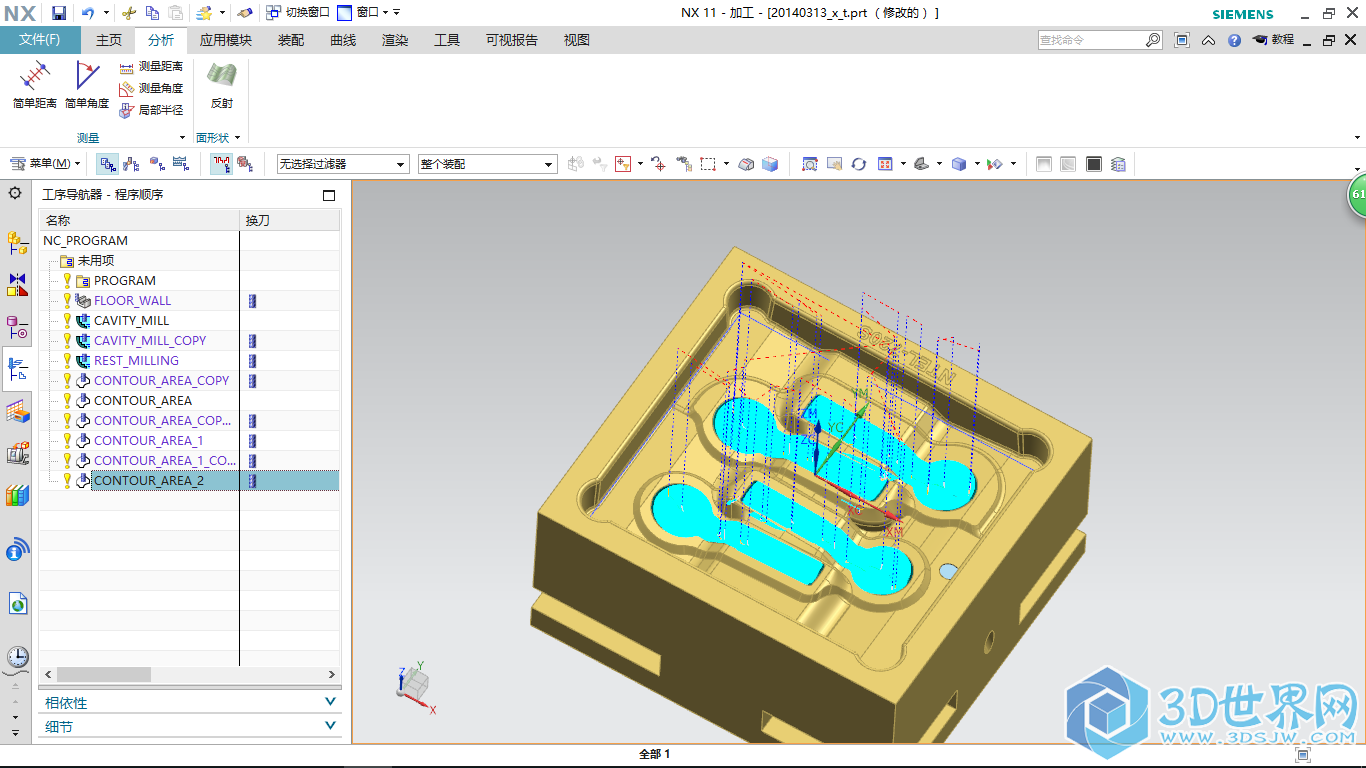Open the history clock sidebar icon
Image resolution: width=1366 pixels, height=768 pixels.
18,657
